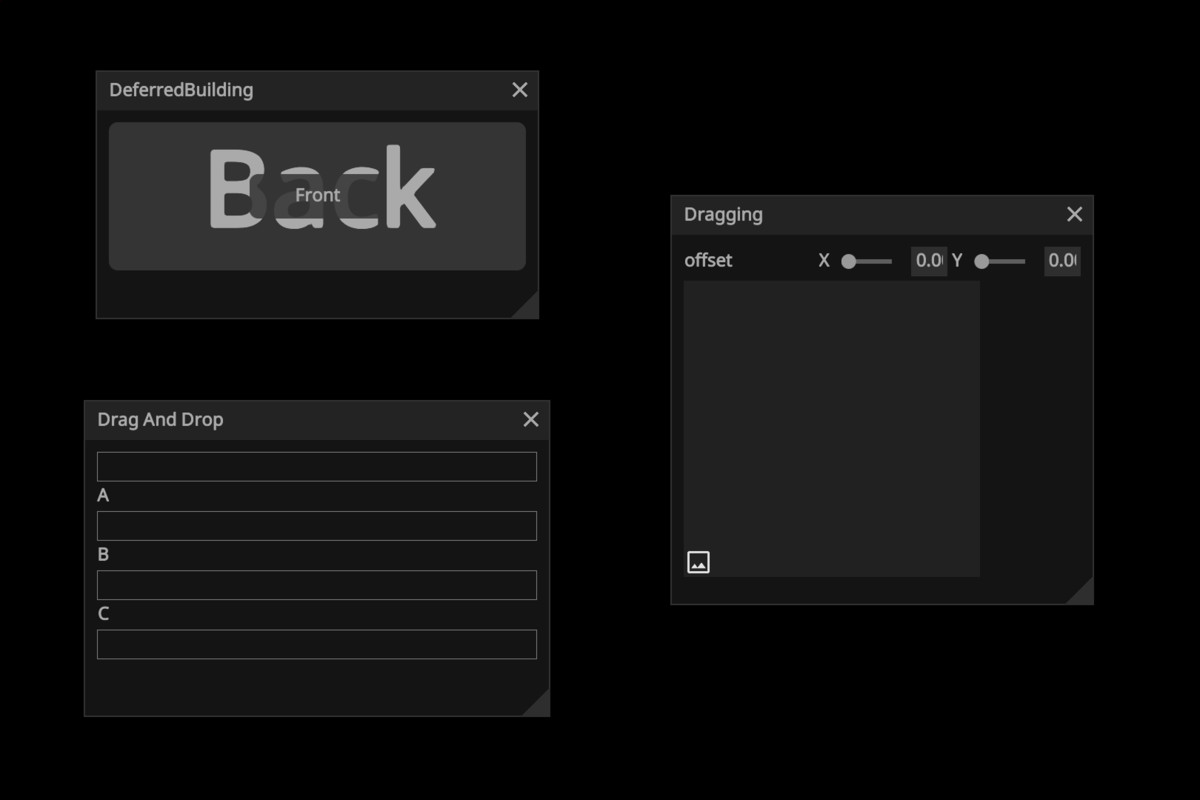Select the Y offset value field
This screenshot has width=1200, height=800.
tap(1062, 261)
